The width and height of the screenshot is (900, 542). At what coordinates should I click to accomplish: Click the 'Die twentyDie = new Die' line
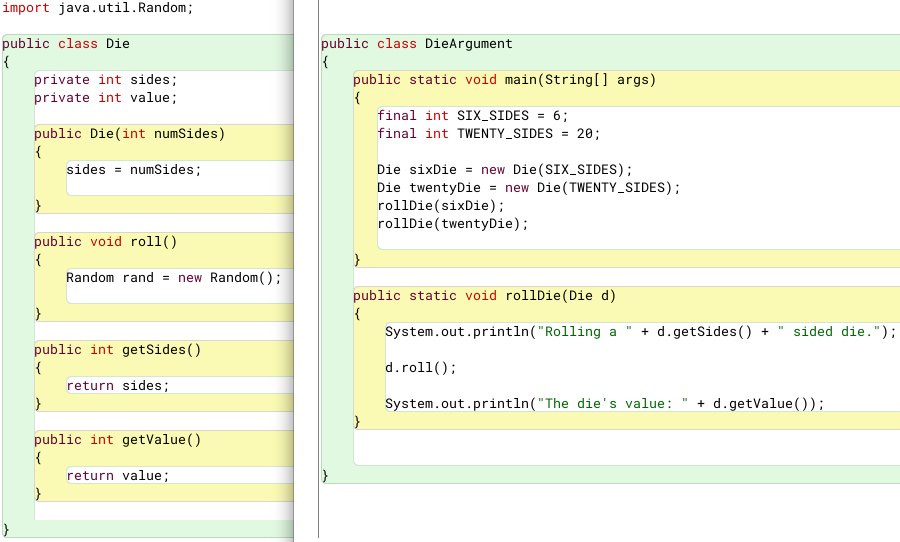(x=528, y=188)
